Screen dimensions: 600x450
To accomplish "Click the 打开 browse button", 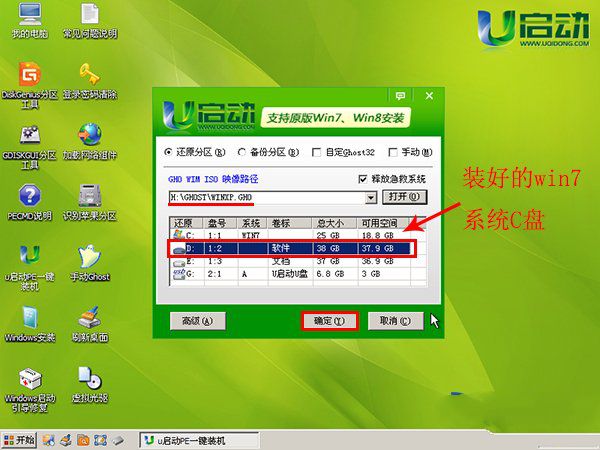I will (402, 197).
